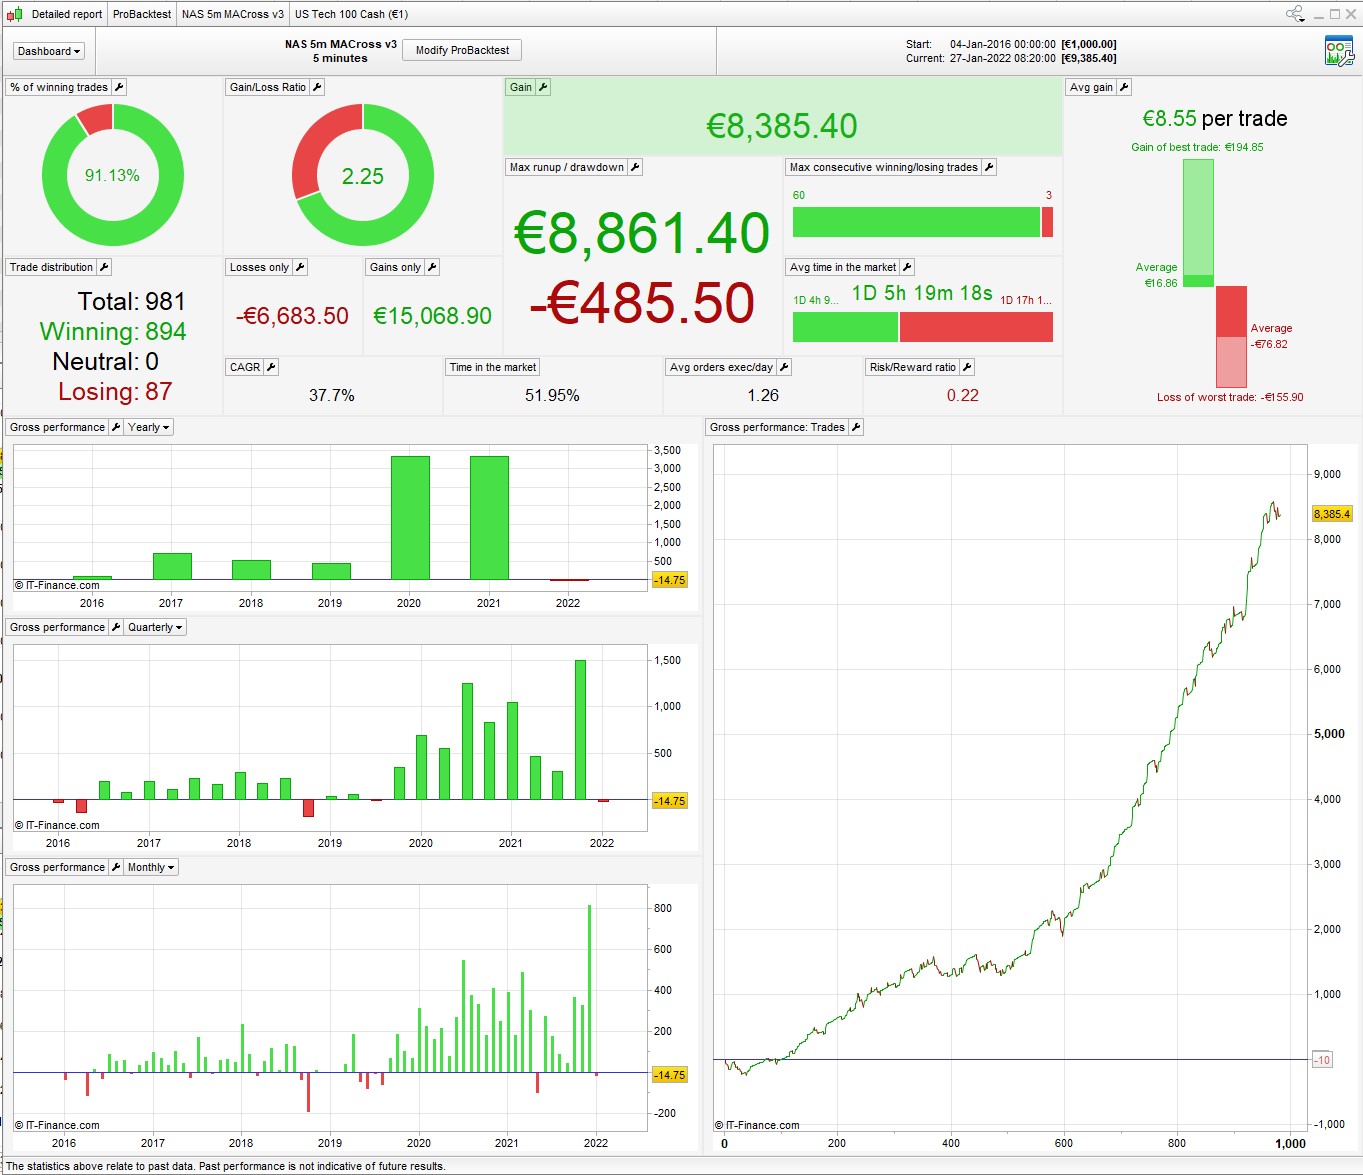Click the -€6,683.50 losses value

(x=292, y=316)
